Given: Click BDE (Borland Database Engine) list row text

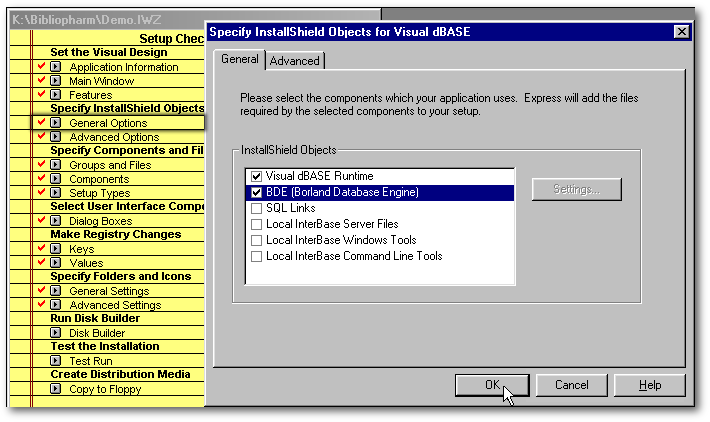Looking at the screenshot, I should 342,192.
